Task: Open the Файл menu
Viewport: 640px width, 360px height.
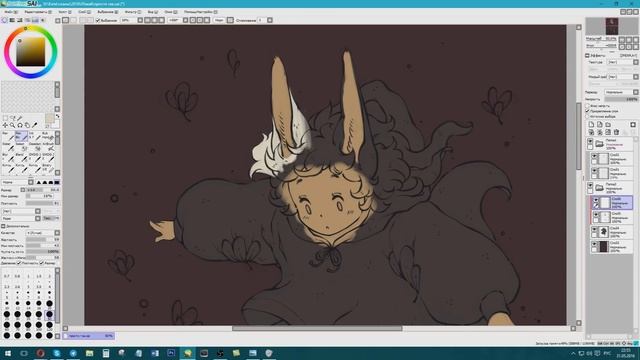Action: point(11,12)
